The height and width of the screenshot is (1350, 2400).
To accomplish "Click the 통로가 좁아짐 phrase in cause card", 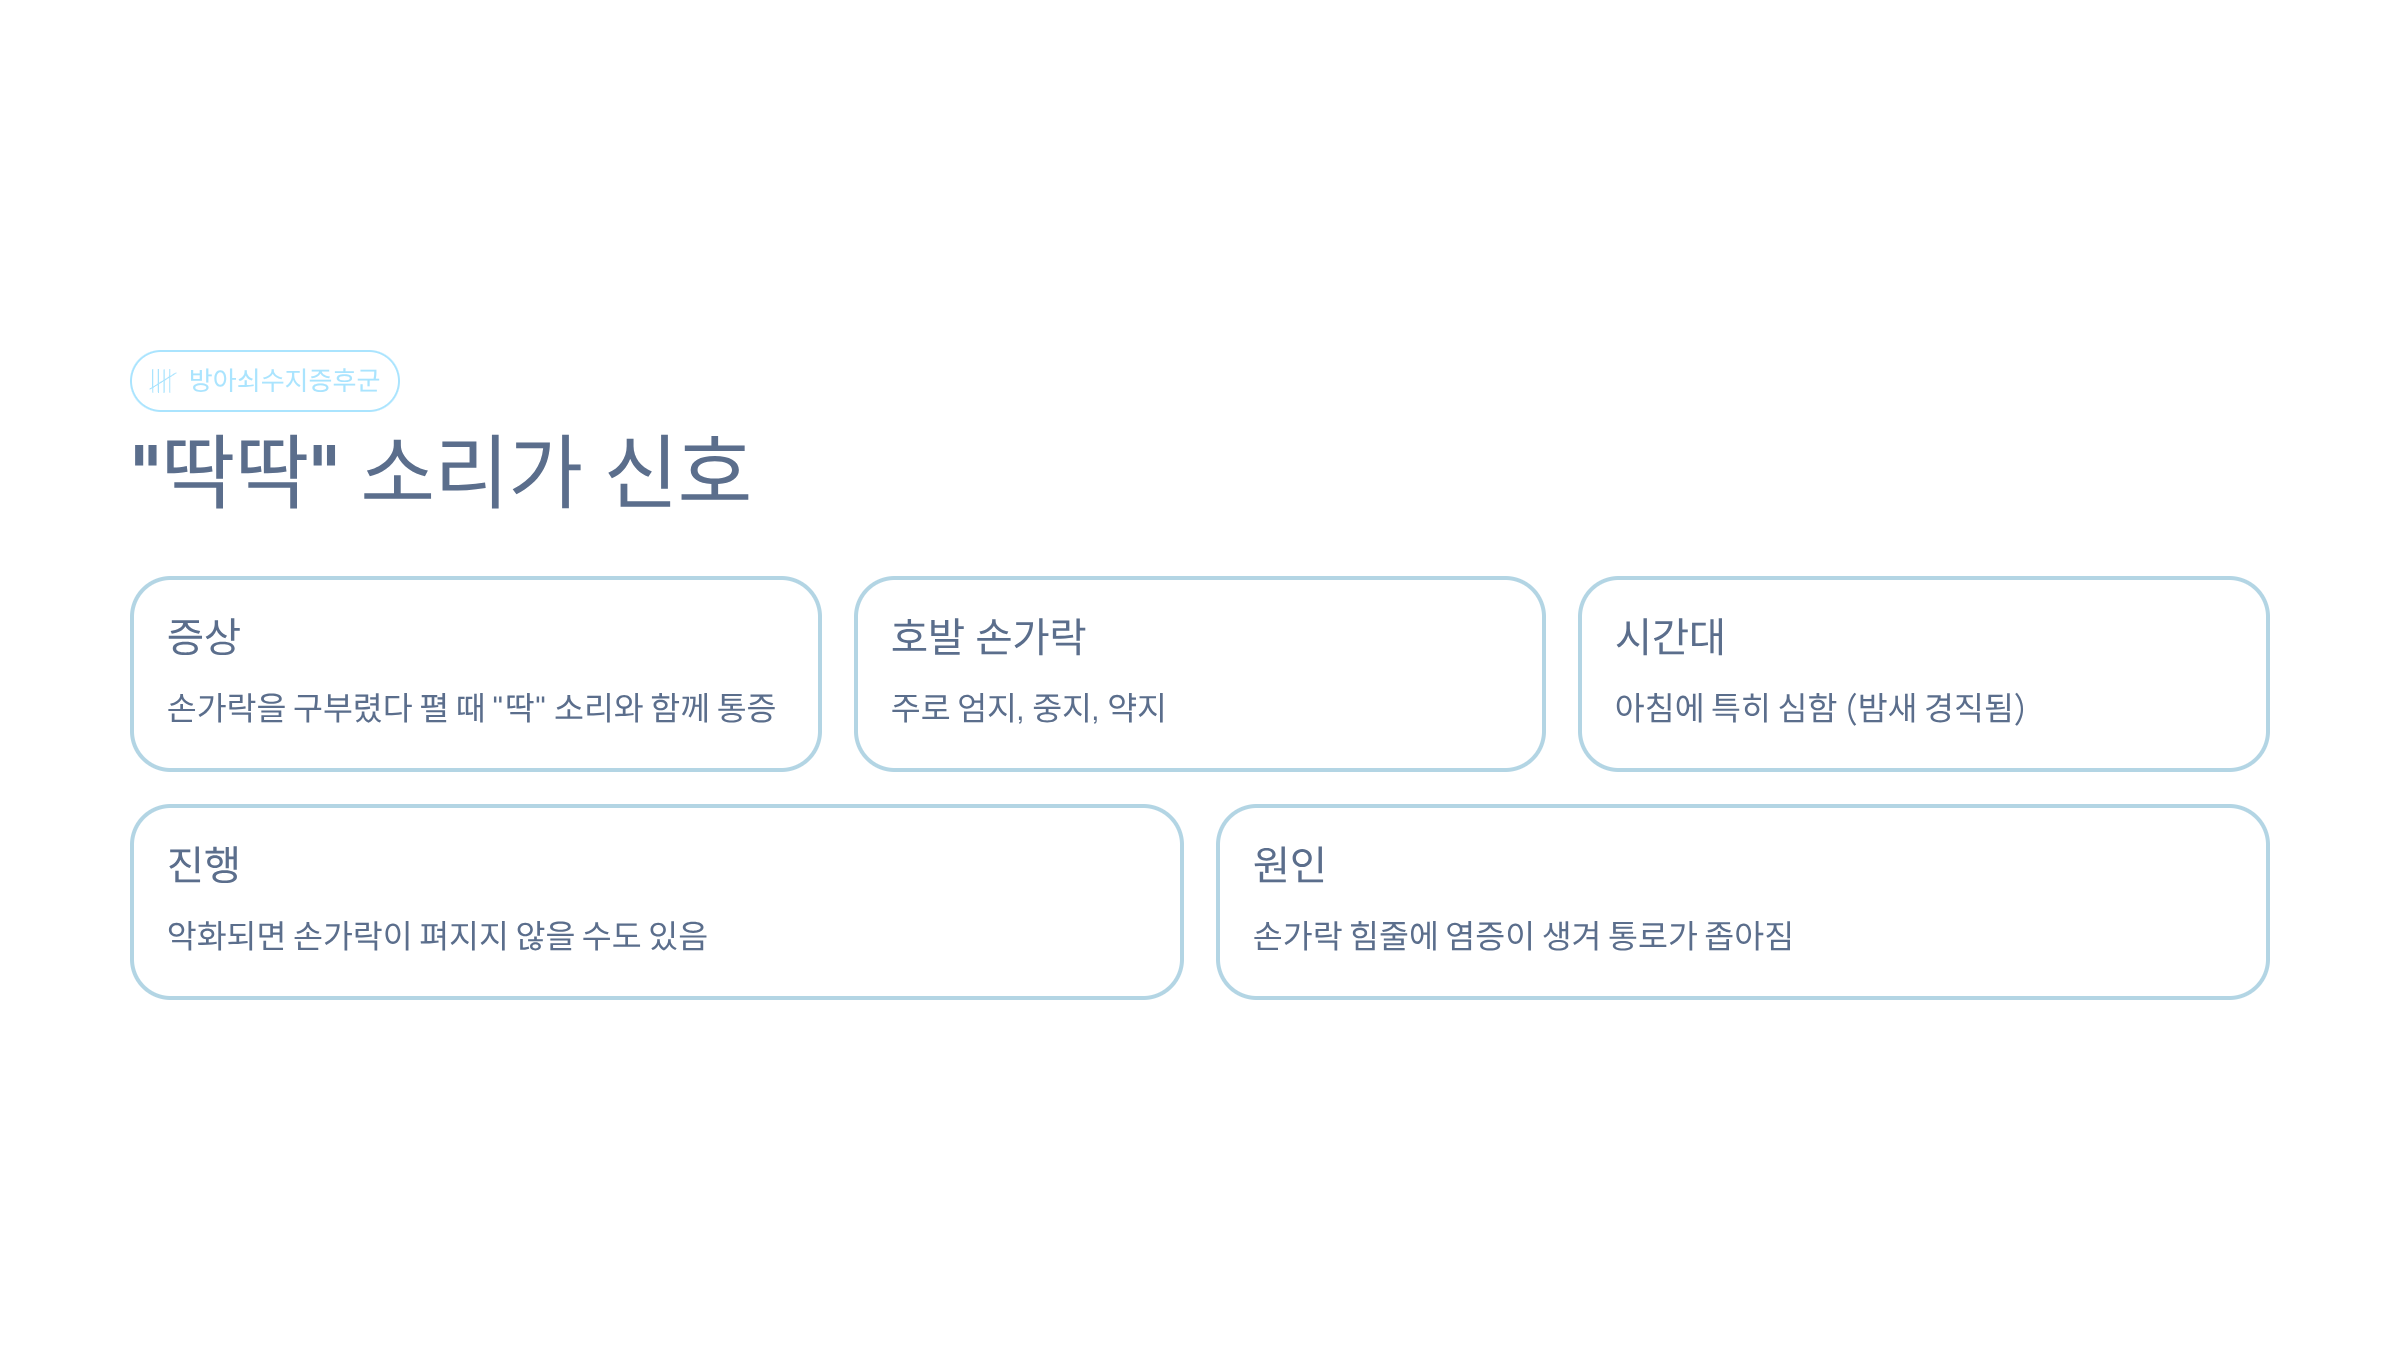I will 1700,936.
